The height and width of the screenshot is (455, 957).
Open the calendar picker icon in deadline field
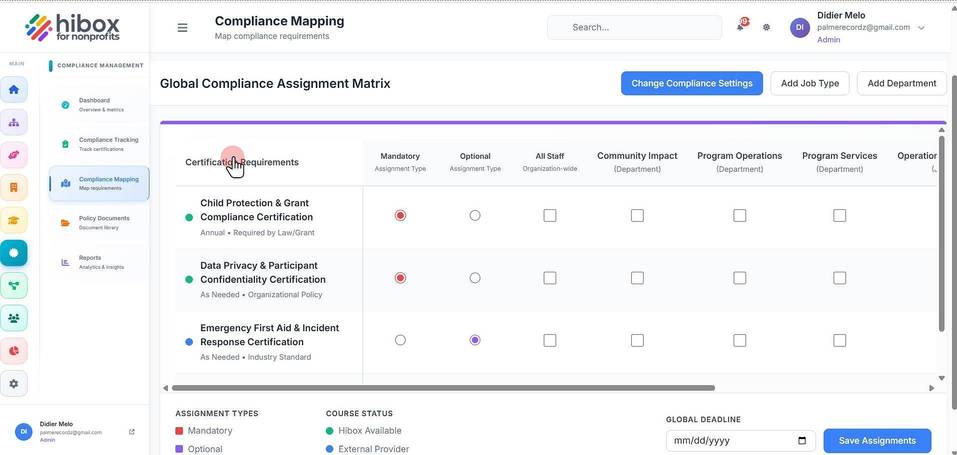(x=802, y=441)
